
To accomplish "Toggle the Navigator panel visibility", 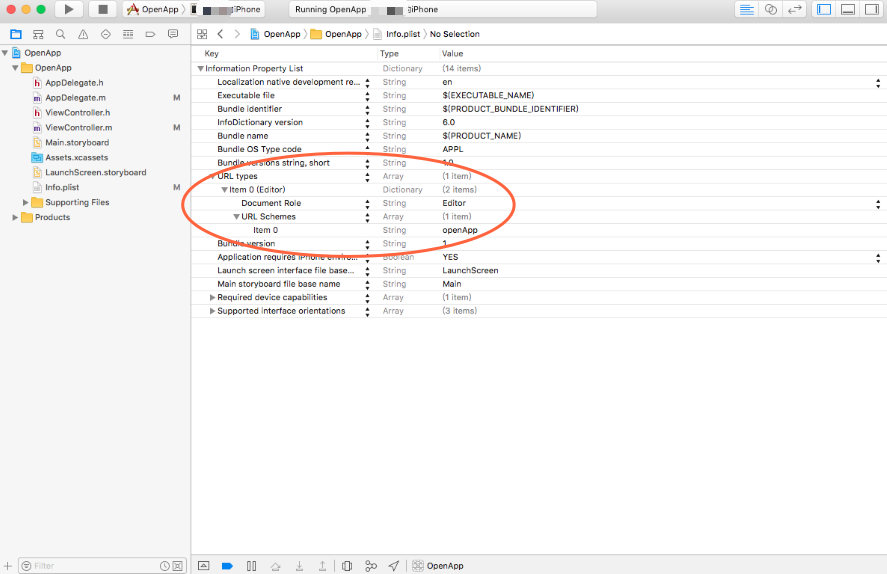I will [824, 10].
